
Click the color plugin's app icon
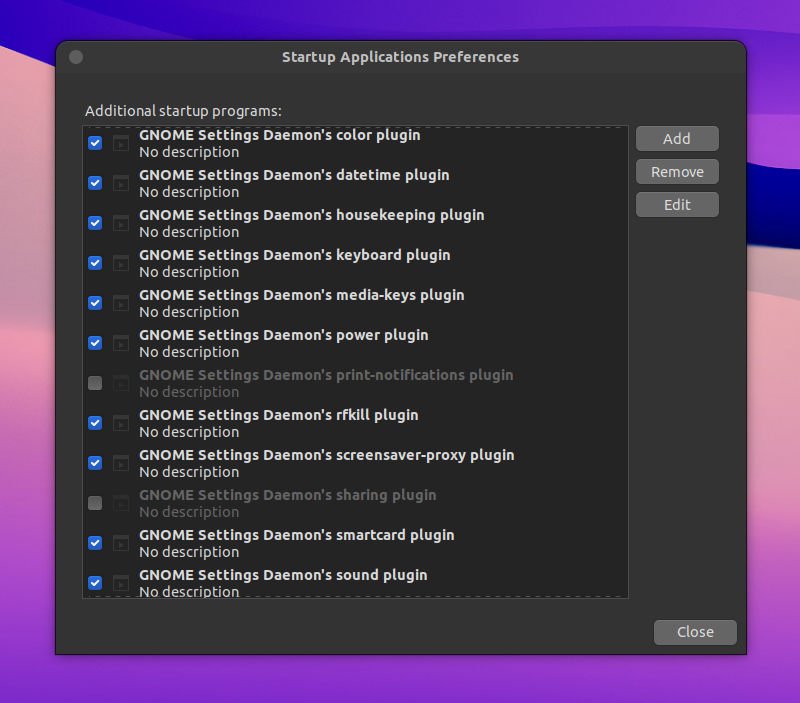click(121, 143)
